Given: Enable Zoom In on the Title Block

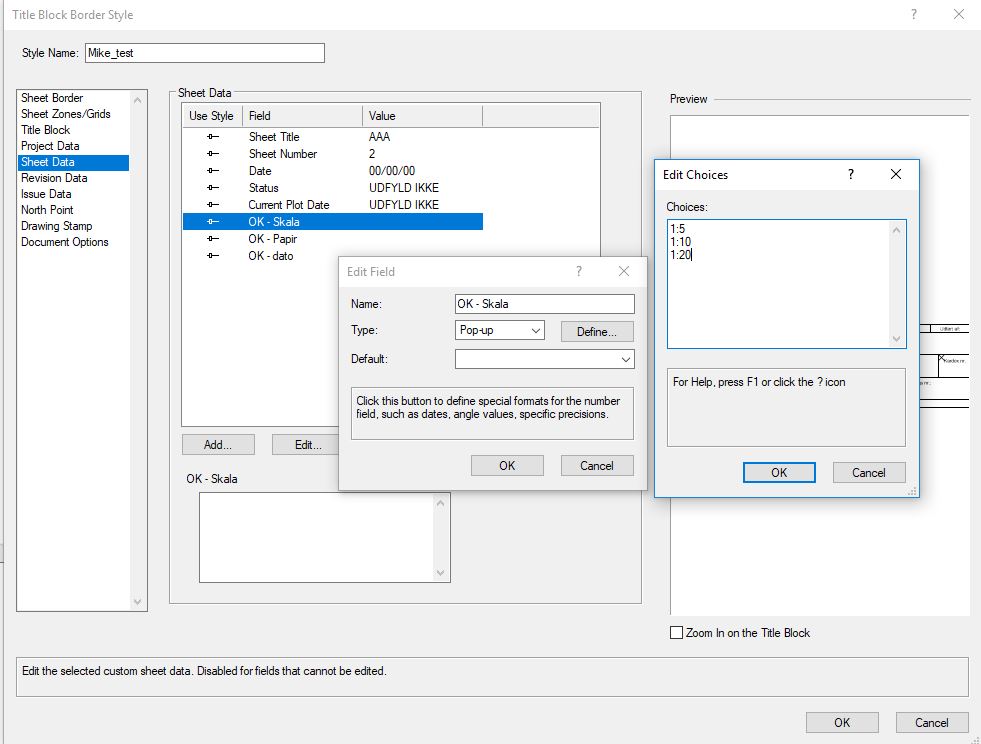Looking at the screenshot, I should coord(676,632).
